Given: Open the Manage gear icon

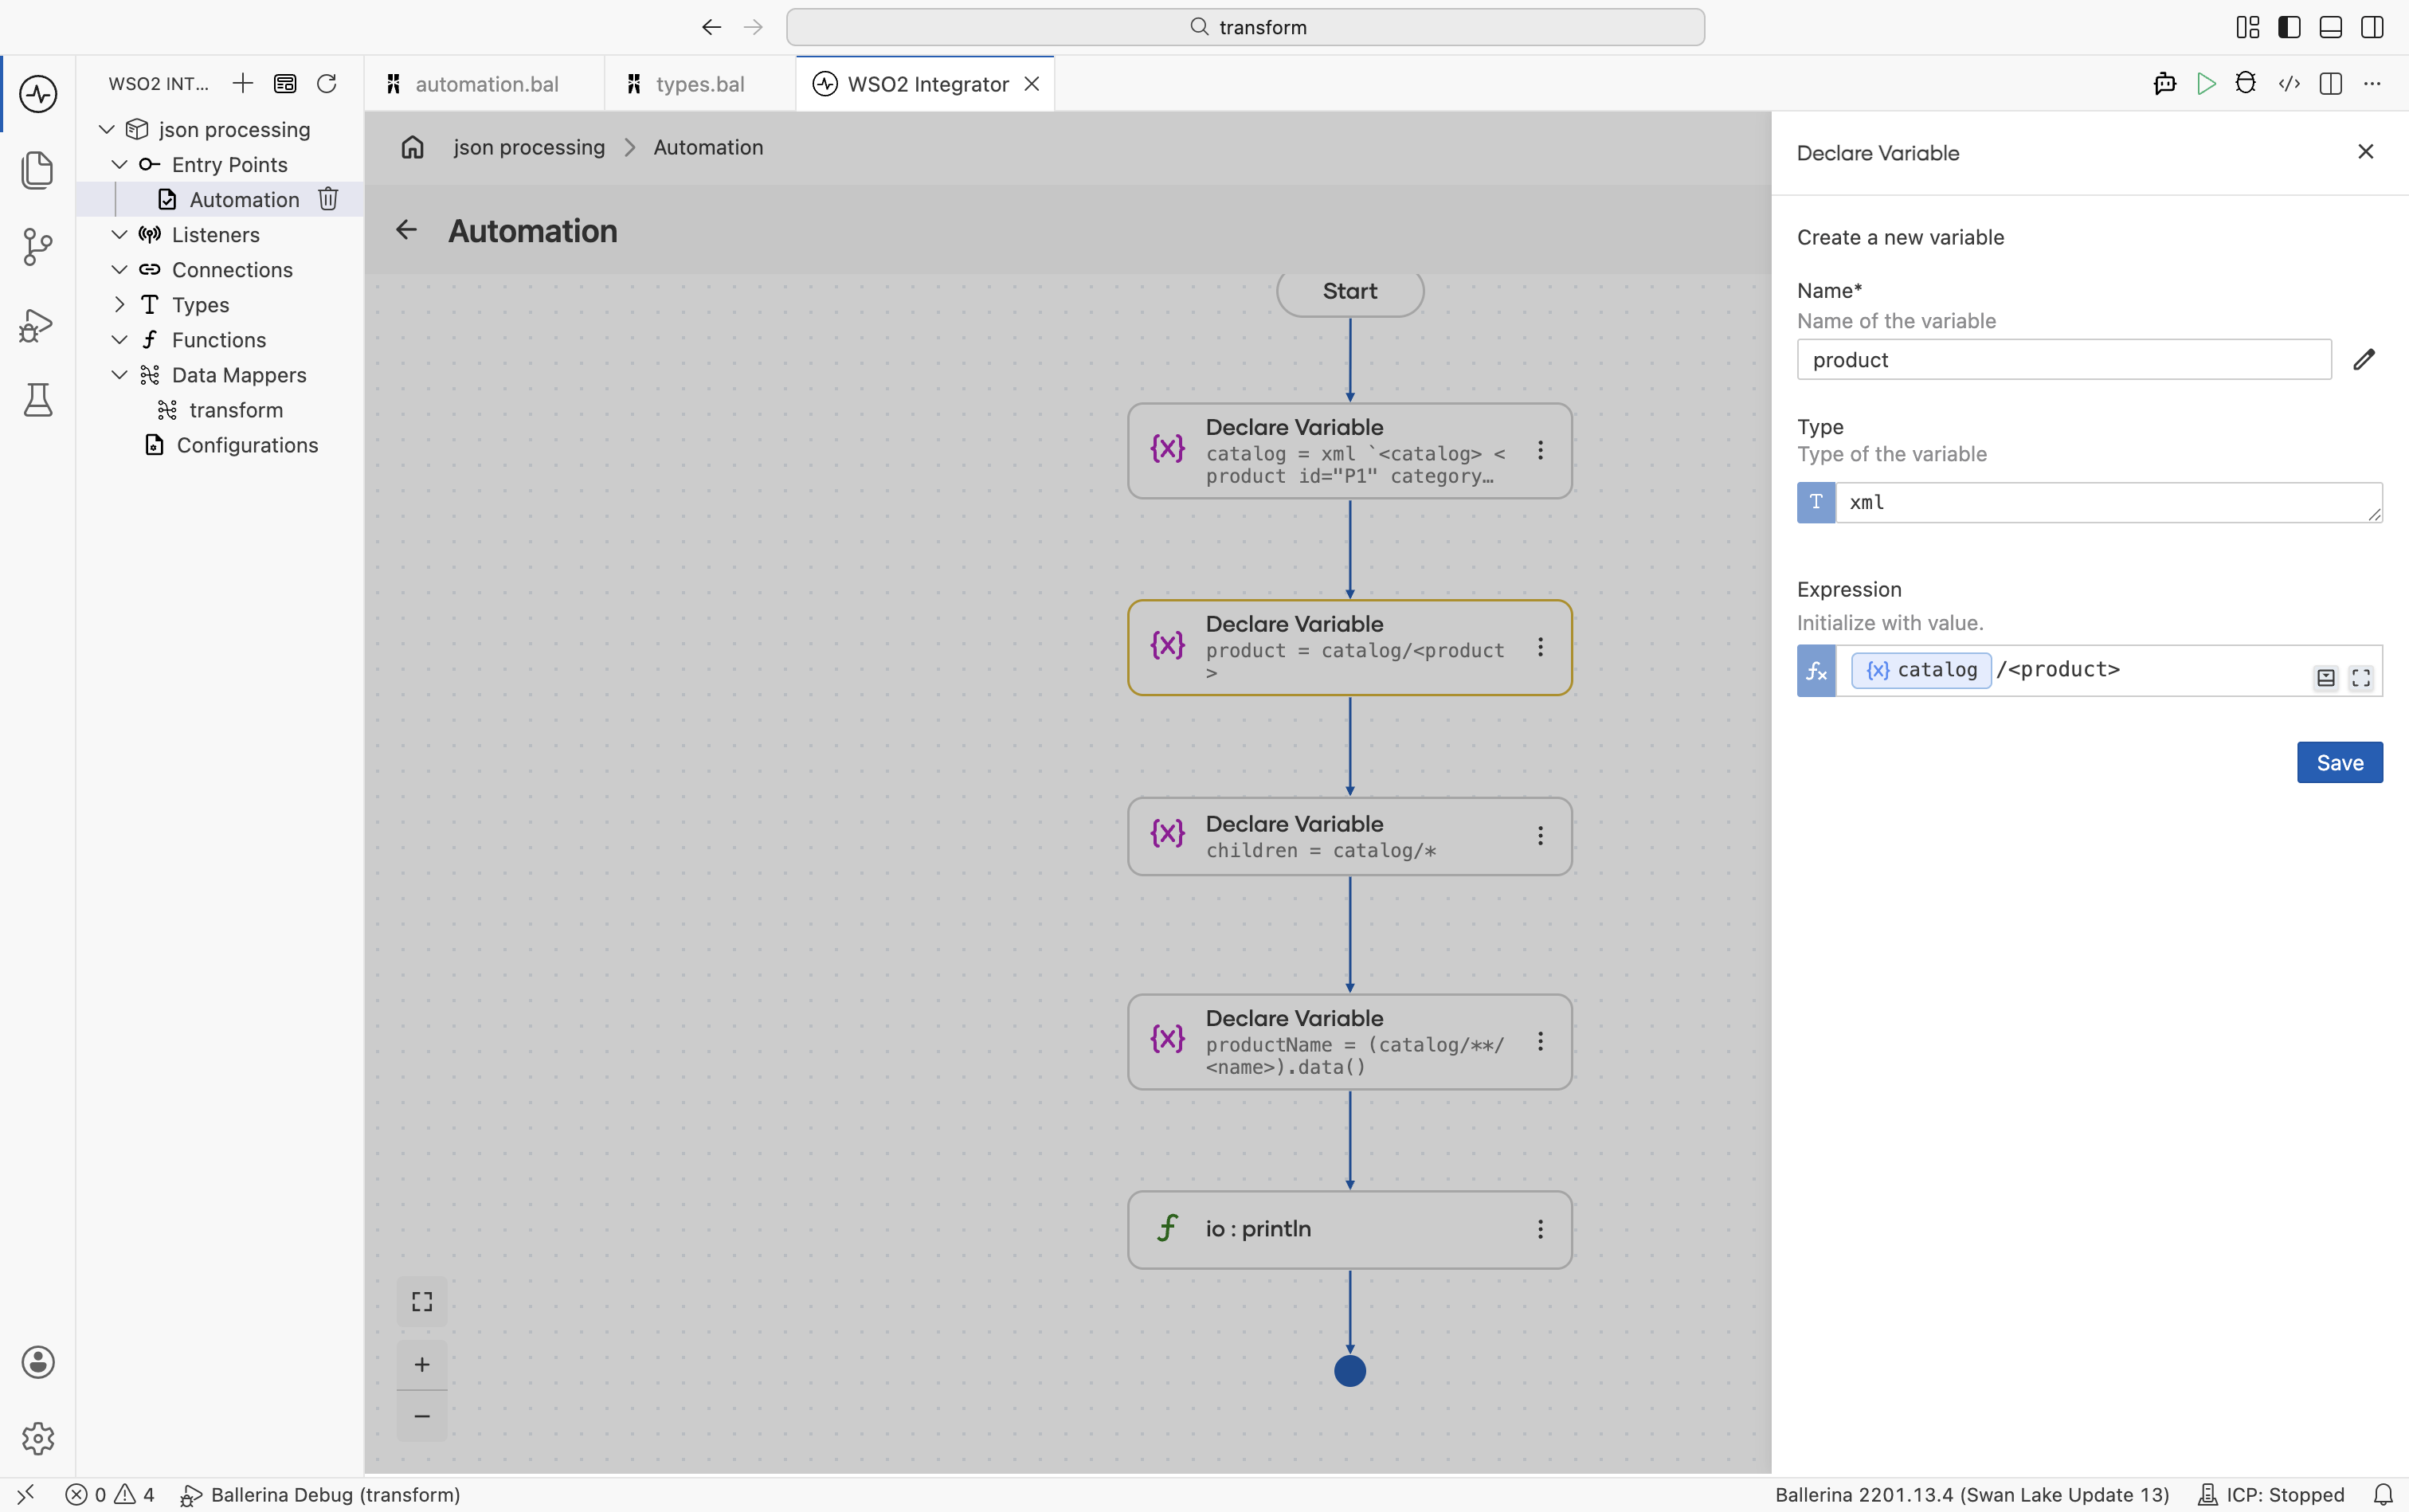Looking at the screenshot, I should (38, 1438).
